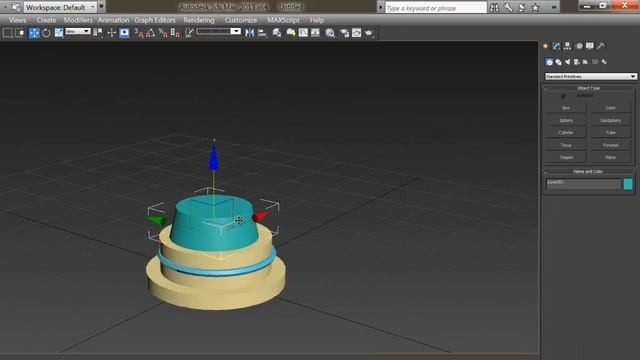Switch to the Hierarchy command panel
Viewport: 640px width, 360px height.
567,46
